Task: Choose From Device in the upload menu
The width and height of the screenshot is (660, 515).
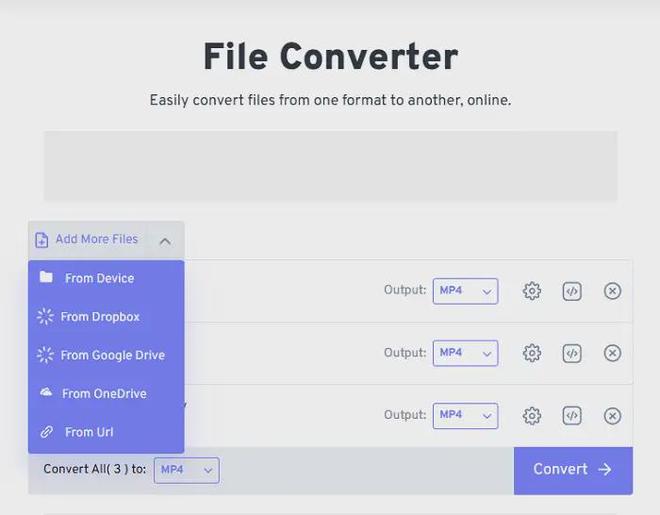Action: pyautogui.click(x=99, y=279)
